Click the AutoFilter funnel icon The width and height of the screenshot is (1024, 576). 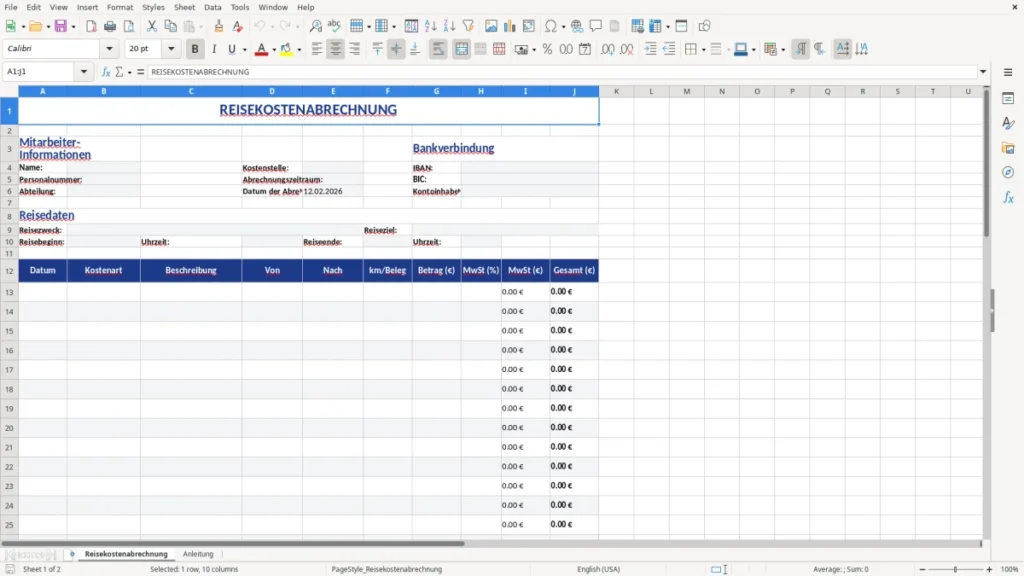(x=468, y=26)
